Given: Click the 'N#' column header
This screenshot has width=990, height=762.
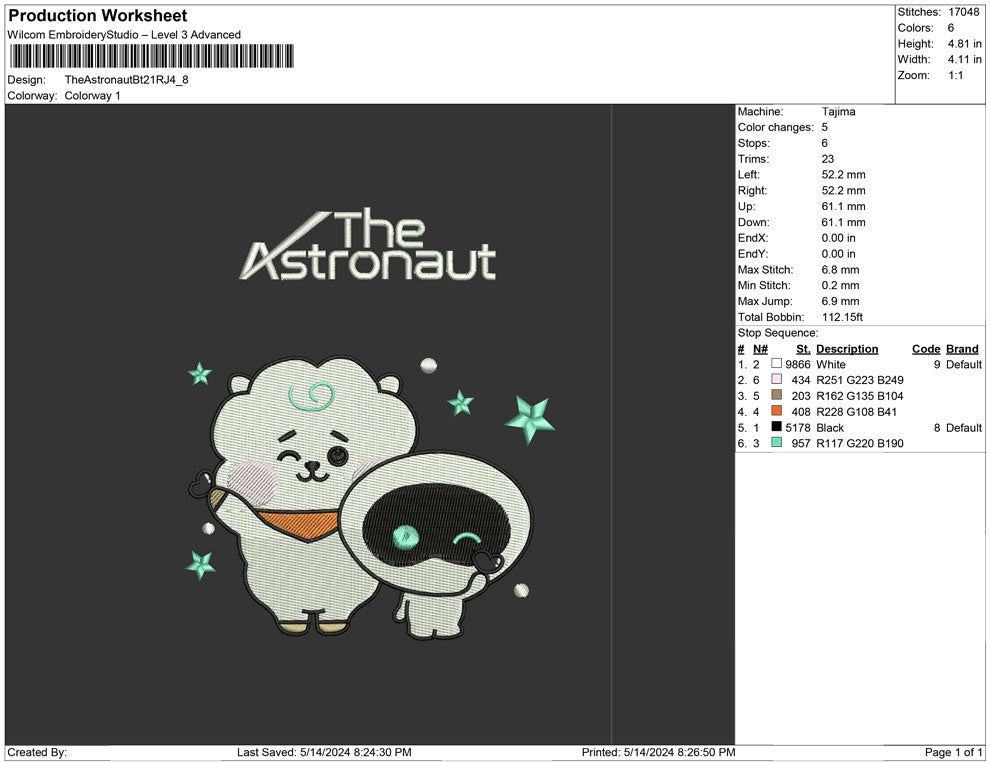Looking at the screenshot, I should 760,348.
